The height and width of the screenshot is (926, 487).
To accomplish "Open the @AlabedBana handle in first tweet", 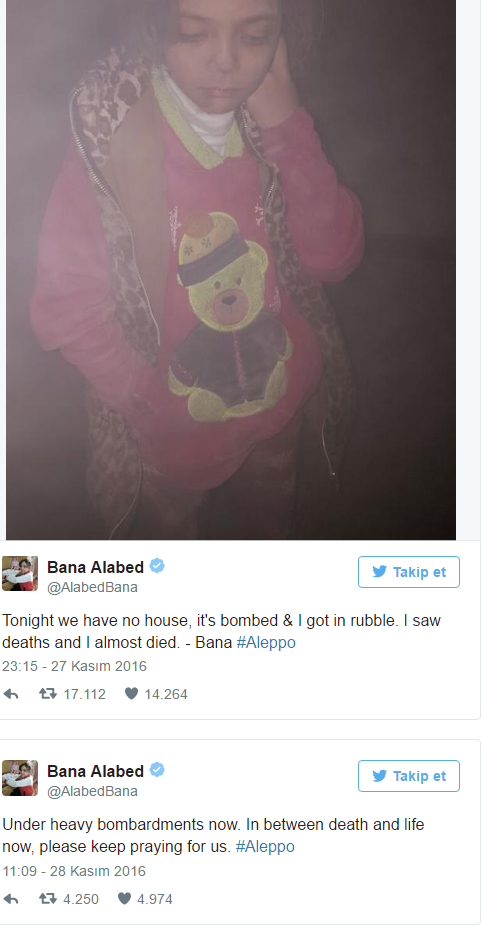I will [x=92, y=588].
